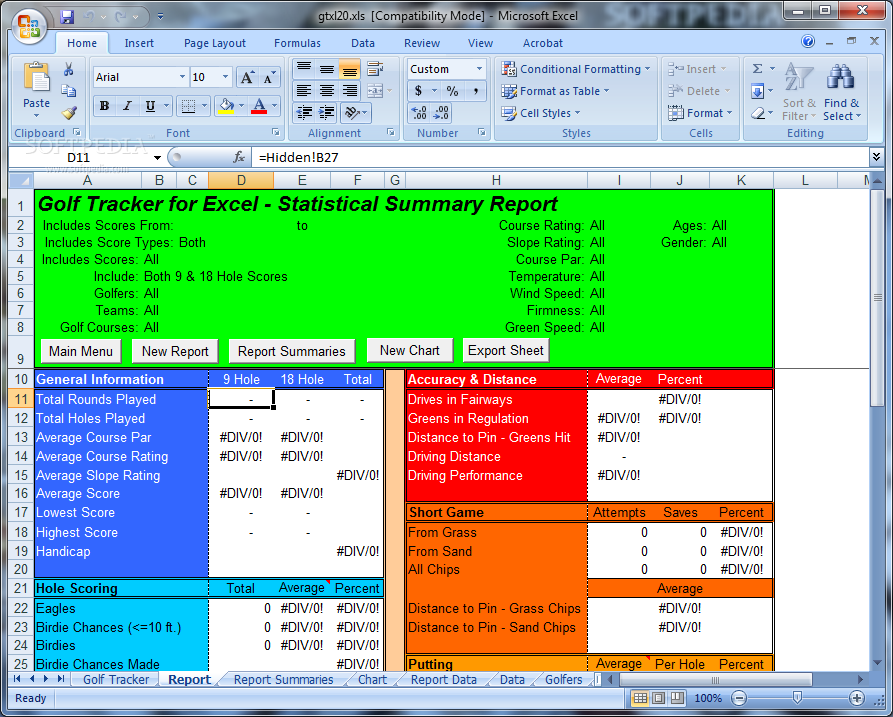This screenshot has height=717, width=893.
Task: Toggle Underline formatting
Action: pos(150,106)
